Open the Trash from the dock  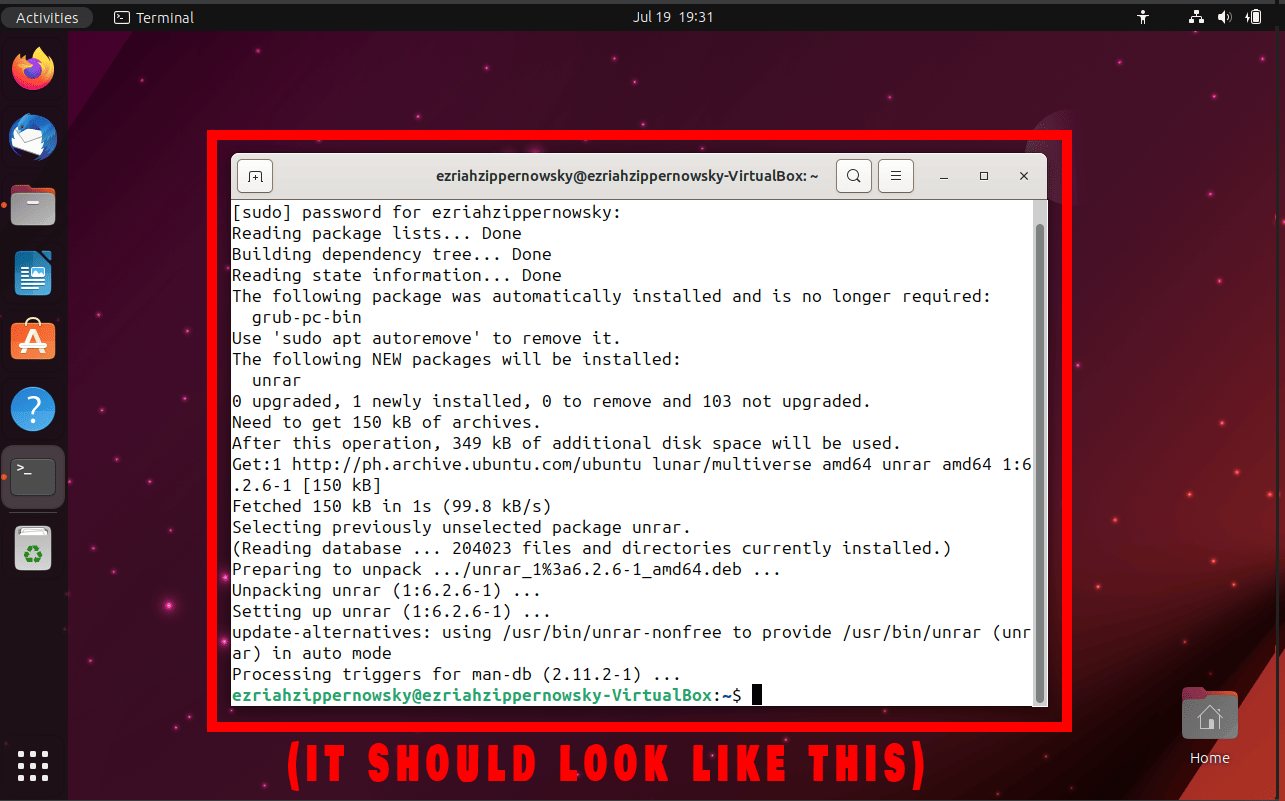(x=33, y=547)
